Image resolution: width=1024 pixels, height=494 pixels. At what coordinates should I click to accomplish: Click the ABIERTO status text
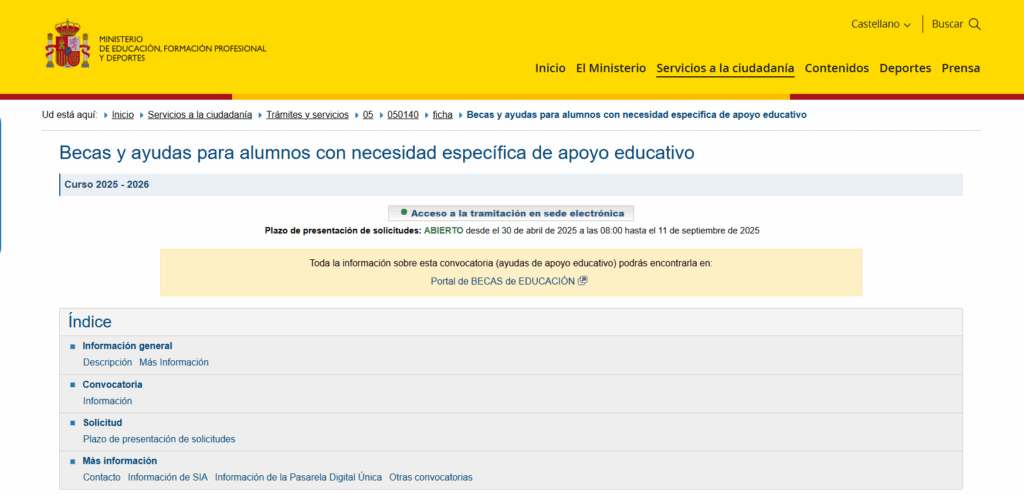[443, 231]
